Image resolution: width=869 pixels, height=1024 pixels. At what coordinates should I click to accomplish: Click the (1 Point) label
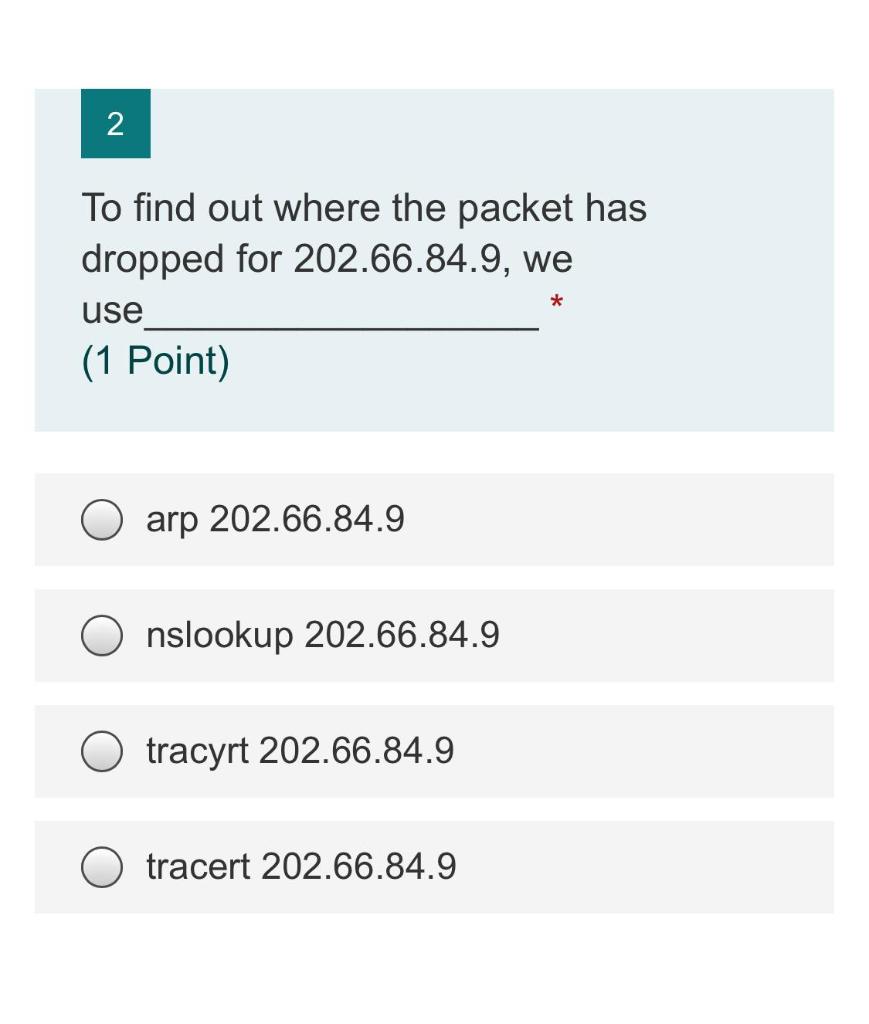click(155, 361)
